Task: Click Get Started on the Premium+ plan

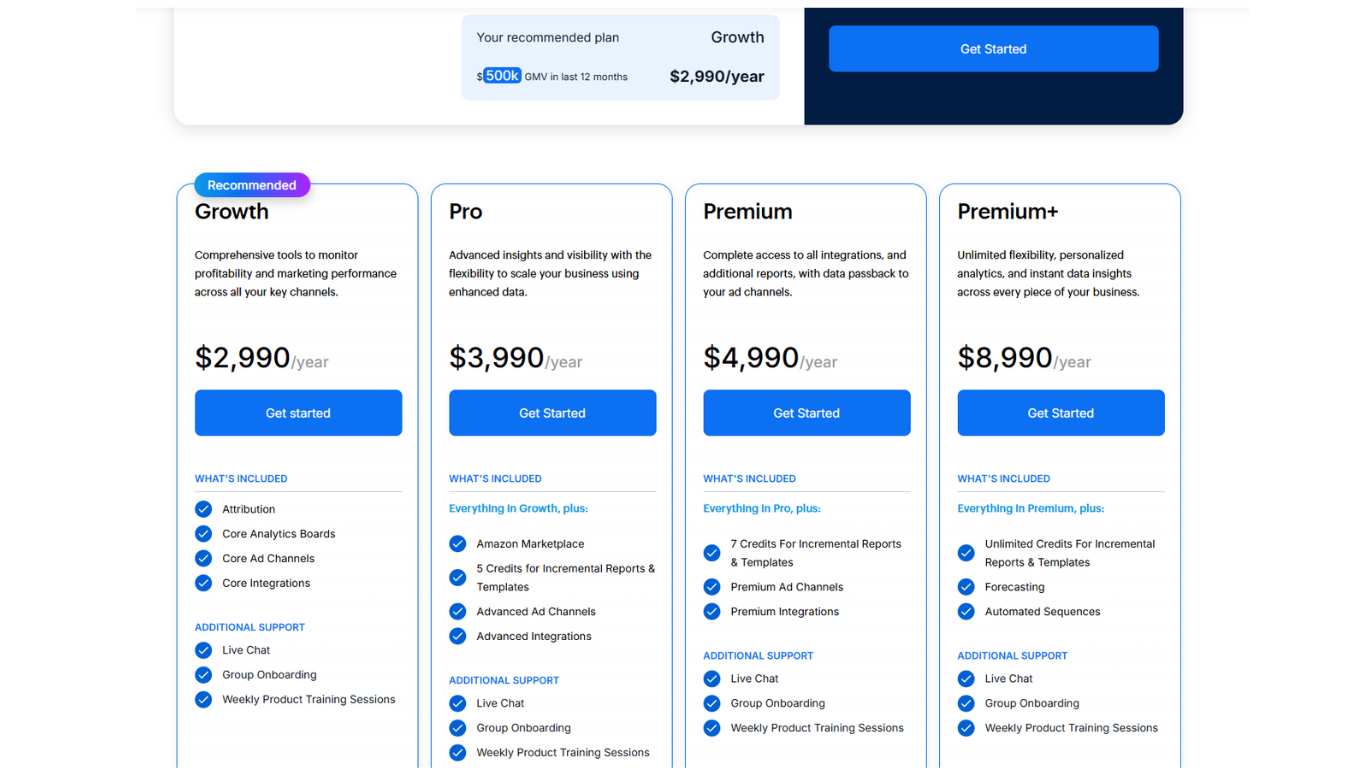Action: [1061, 412]
